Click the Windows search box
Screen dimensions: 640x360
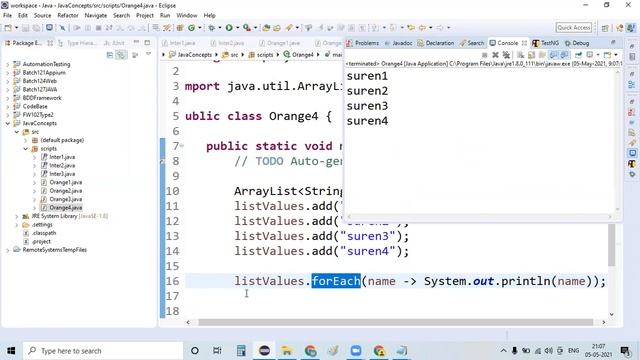(102, 351)
